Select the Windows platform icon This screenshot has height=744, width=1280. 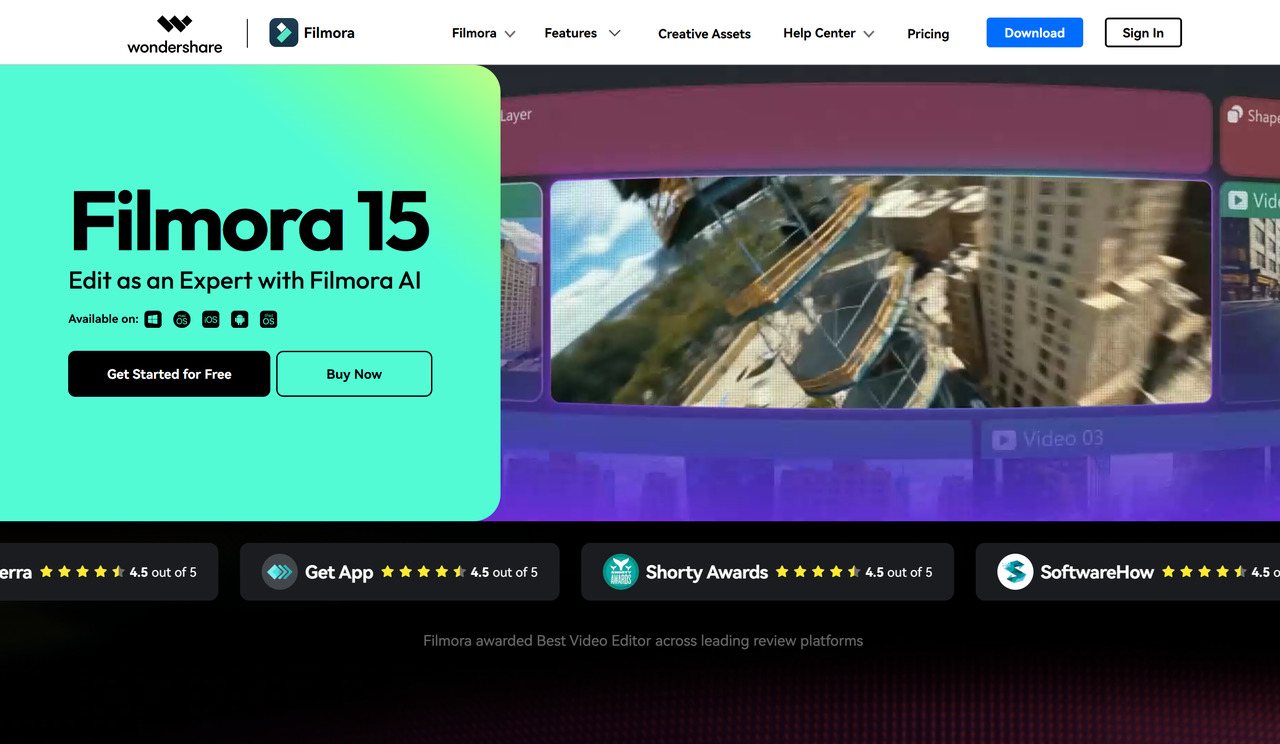(x=153, y=320)
